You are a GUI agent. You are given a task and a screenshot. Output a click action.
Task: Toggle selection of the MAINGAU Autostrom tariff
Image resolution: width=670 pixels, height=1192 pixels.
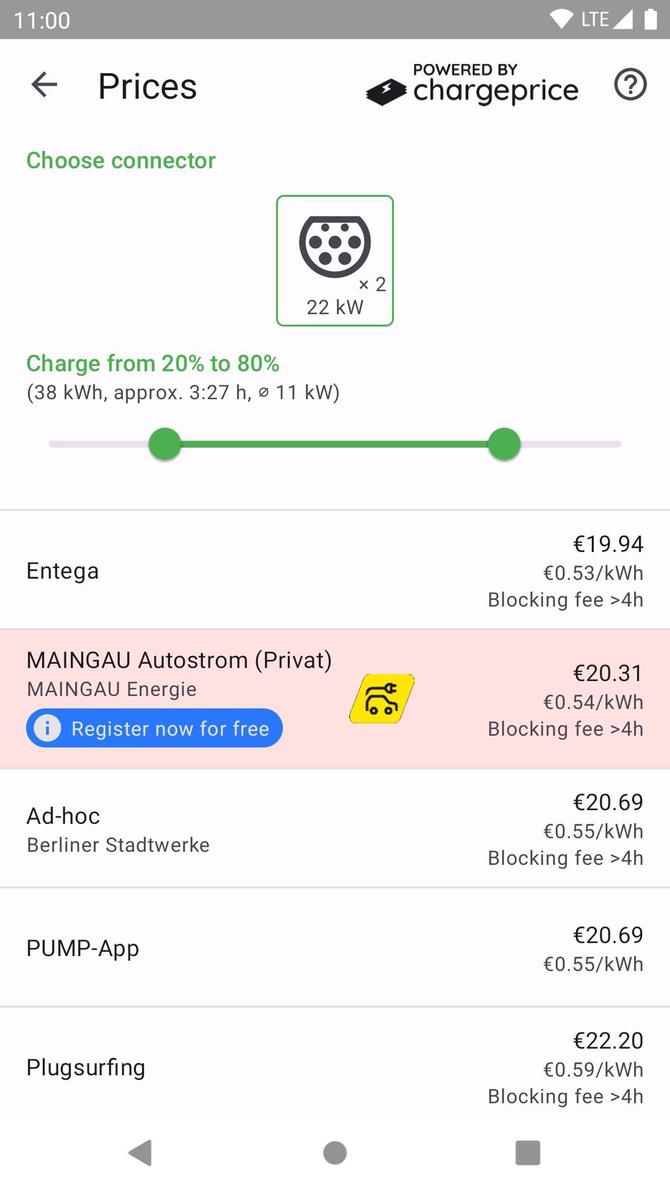click(x=335, y=694)
